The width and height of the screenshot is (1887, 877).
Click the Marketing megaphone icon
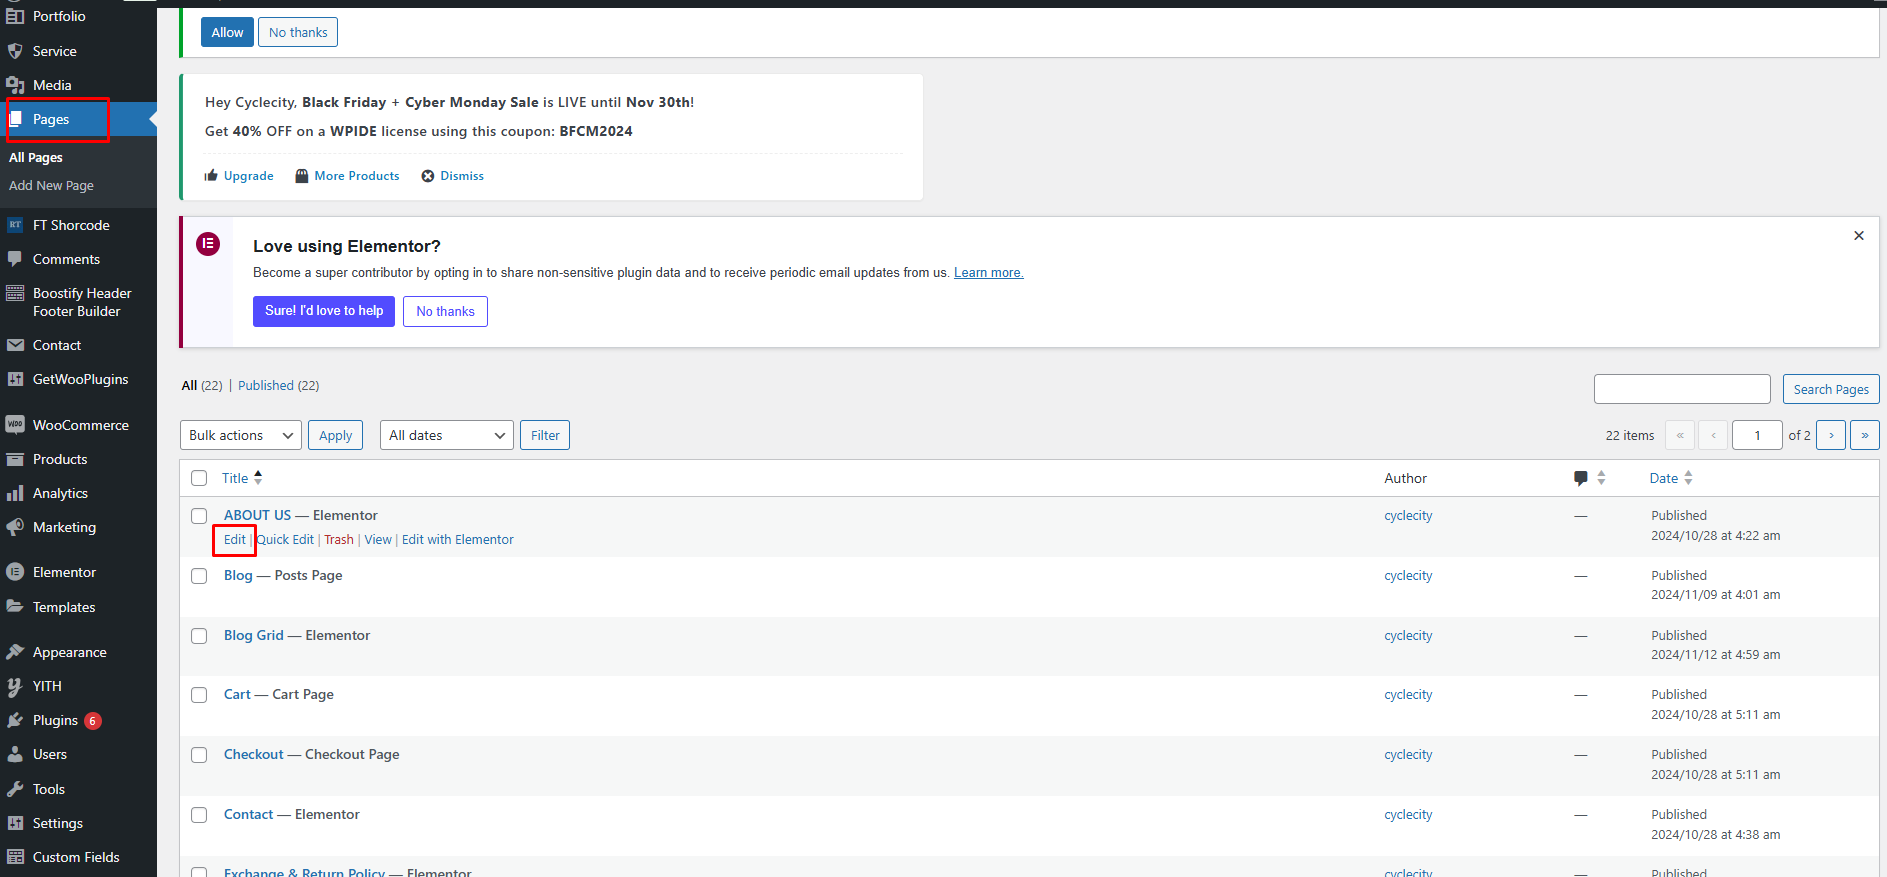tap(15, 527)
